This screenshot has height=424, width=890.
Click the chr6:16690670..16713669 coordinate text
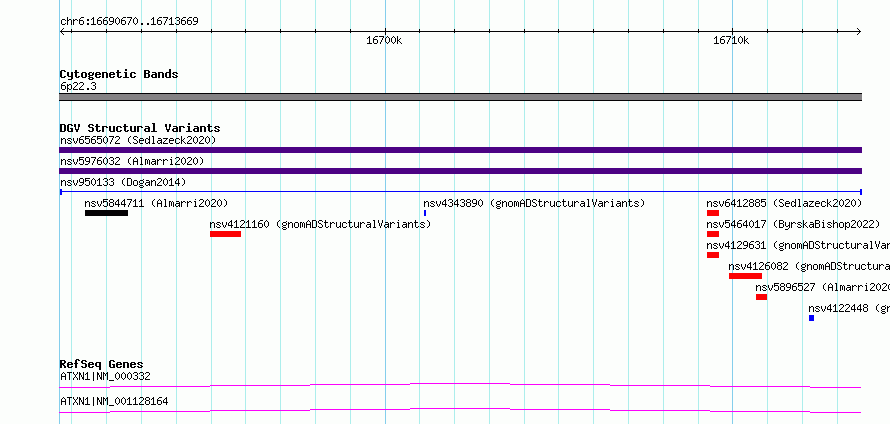[129, 22]
